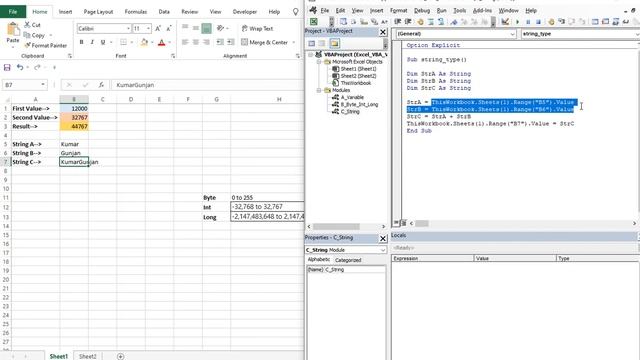Toggle Top Align in Alignment group
The image size is (640, 360).
pos(185,28)
